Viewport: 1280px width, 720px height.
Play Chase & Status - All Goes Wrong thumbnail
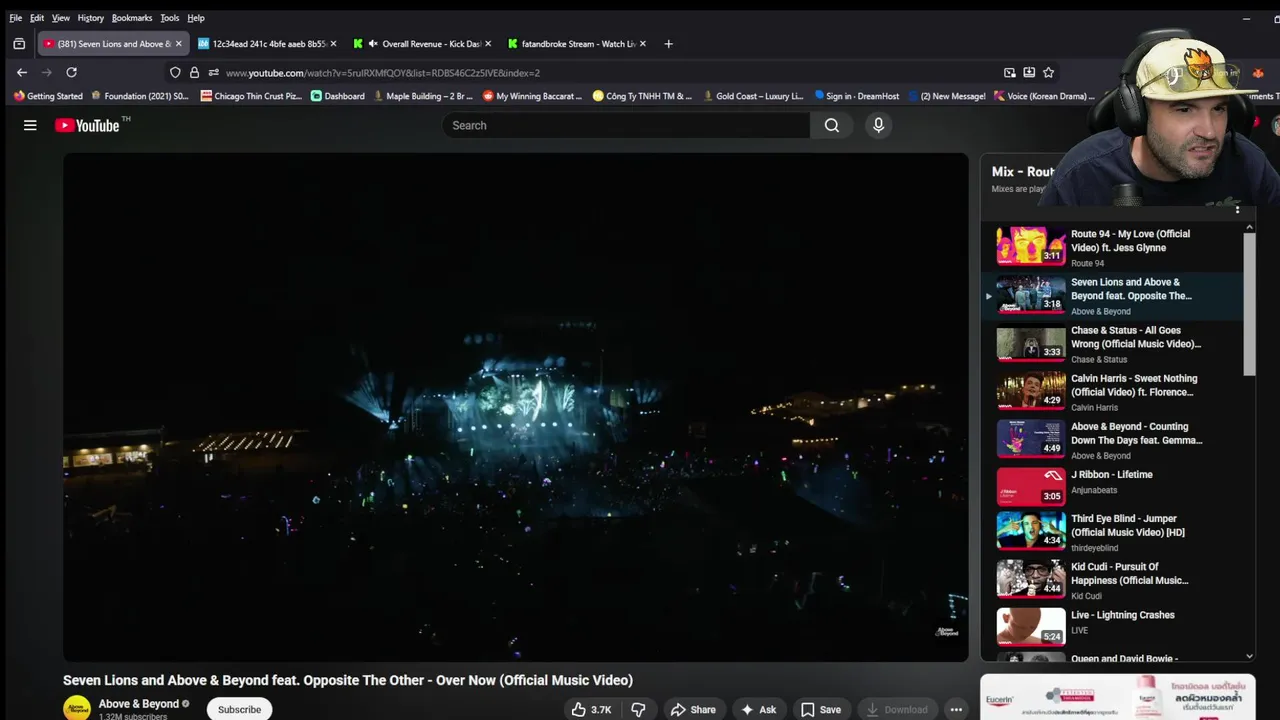(x=1031, y=343)
